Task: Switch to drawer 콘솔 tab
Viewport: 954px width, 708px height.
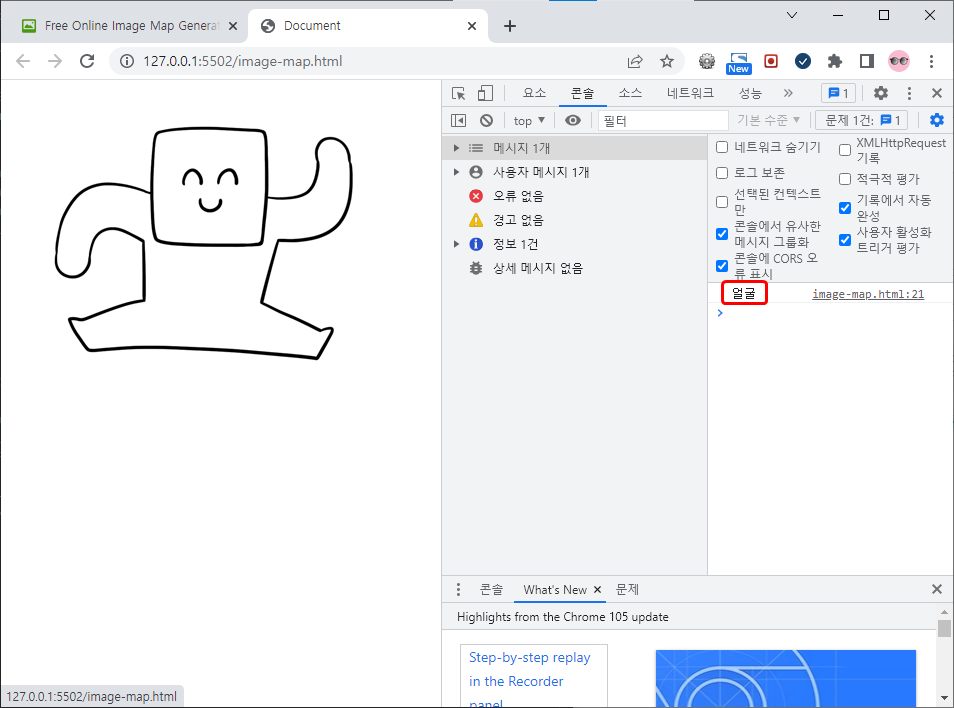Action: click(491, 589)
